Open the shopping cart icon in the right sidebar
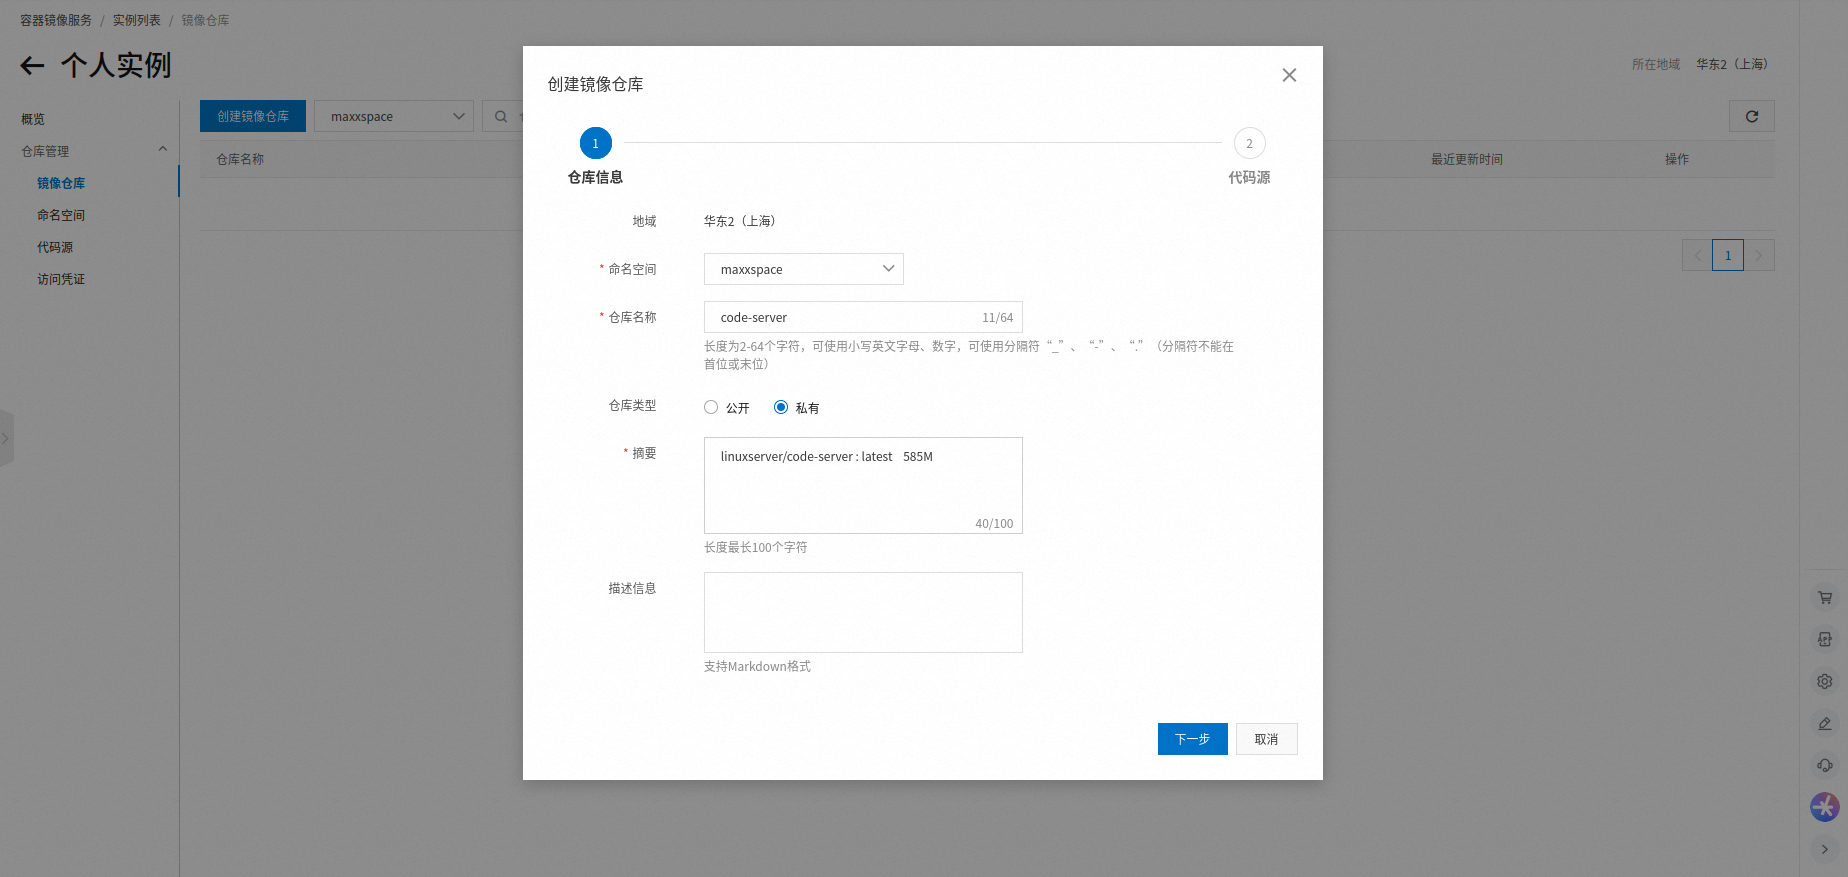This screenshot has height=877, width=1848. click(x=1824, y=597)
